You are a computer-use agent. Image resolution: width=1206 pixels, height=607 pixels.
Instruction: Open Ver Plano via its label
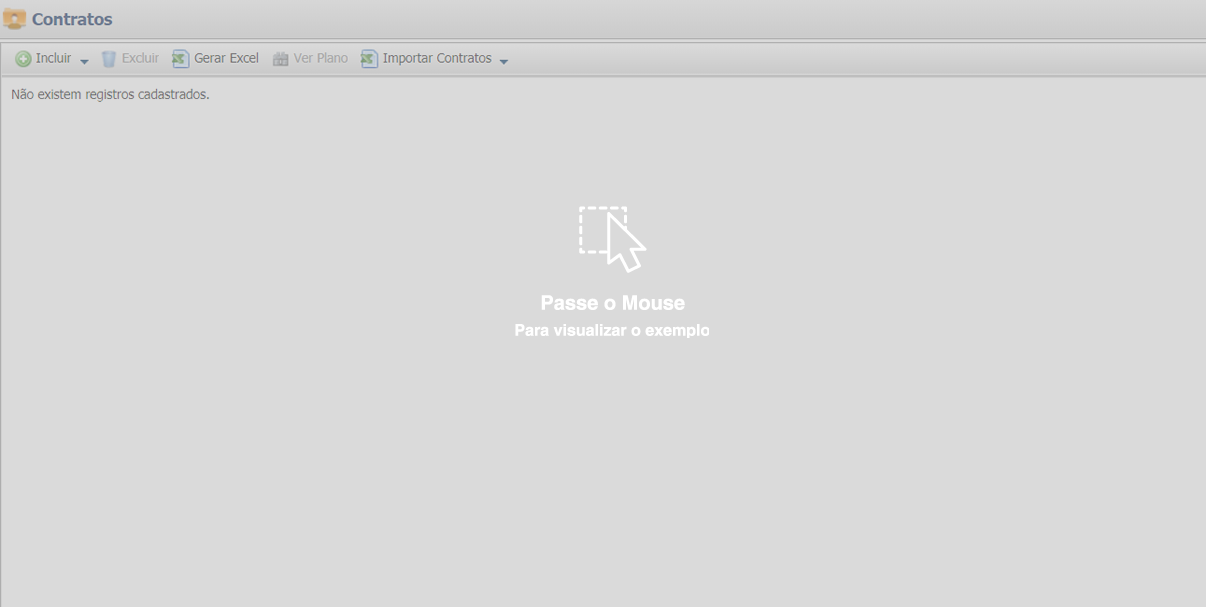pos(320,59)
